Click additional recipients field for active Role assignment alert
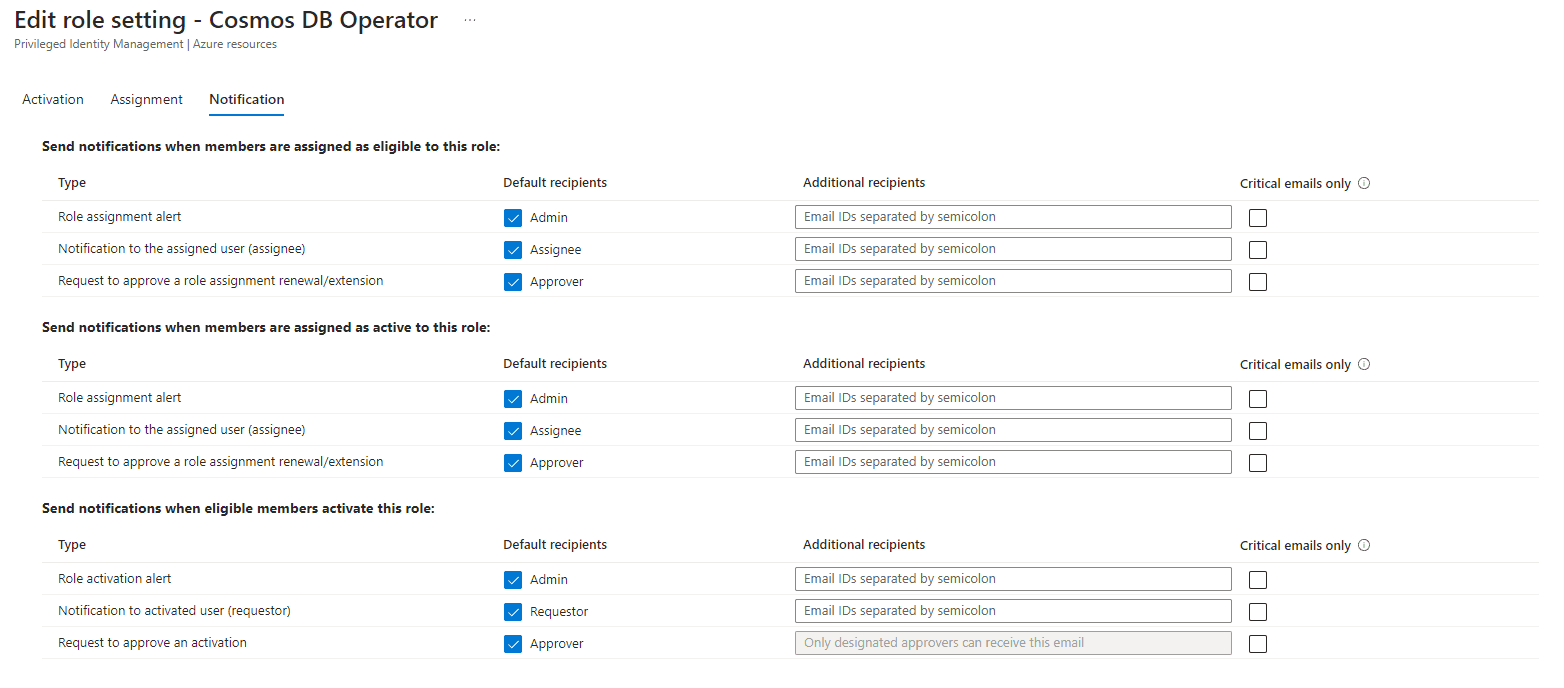The image size is (1564, 688). pos(1013,398)
